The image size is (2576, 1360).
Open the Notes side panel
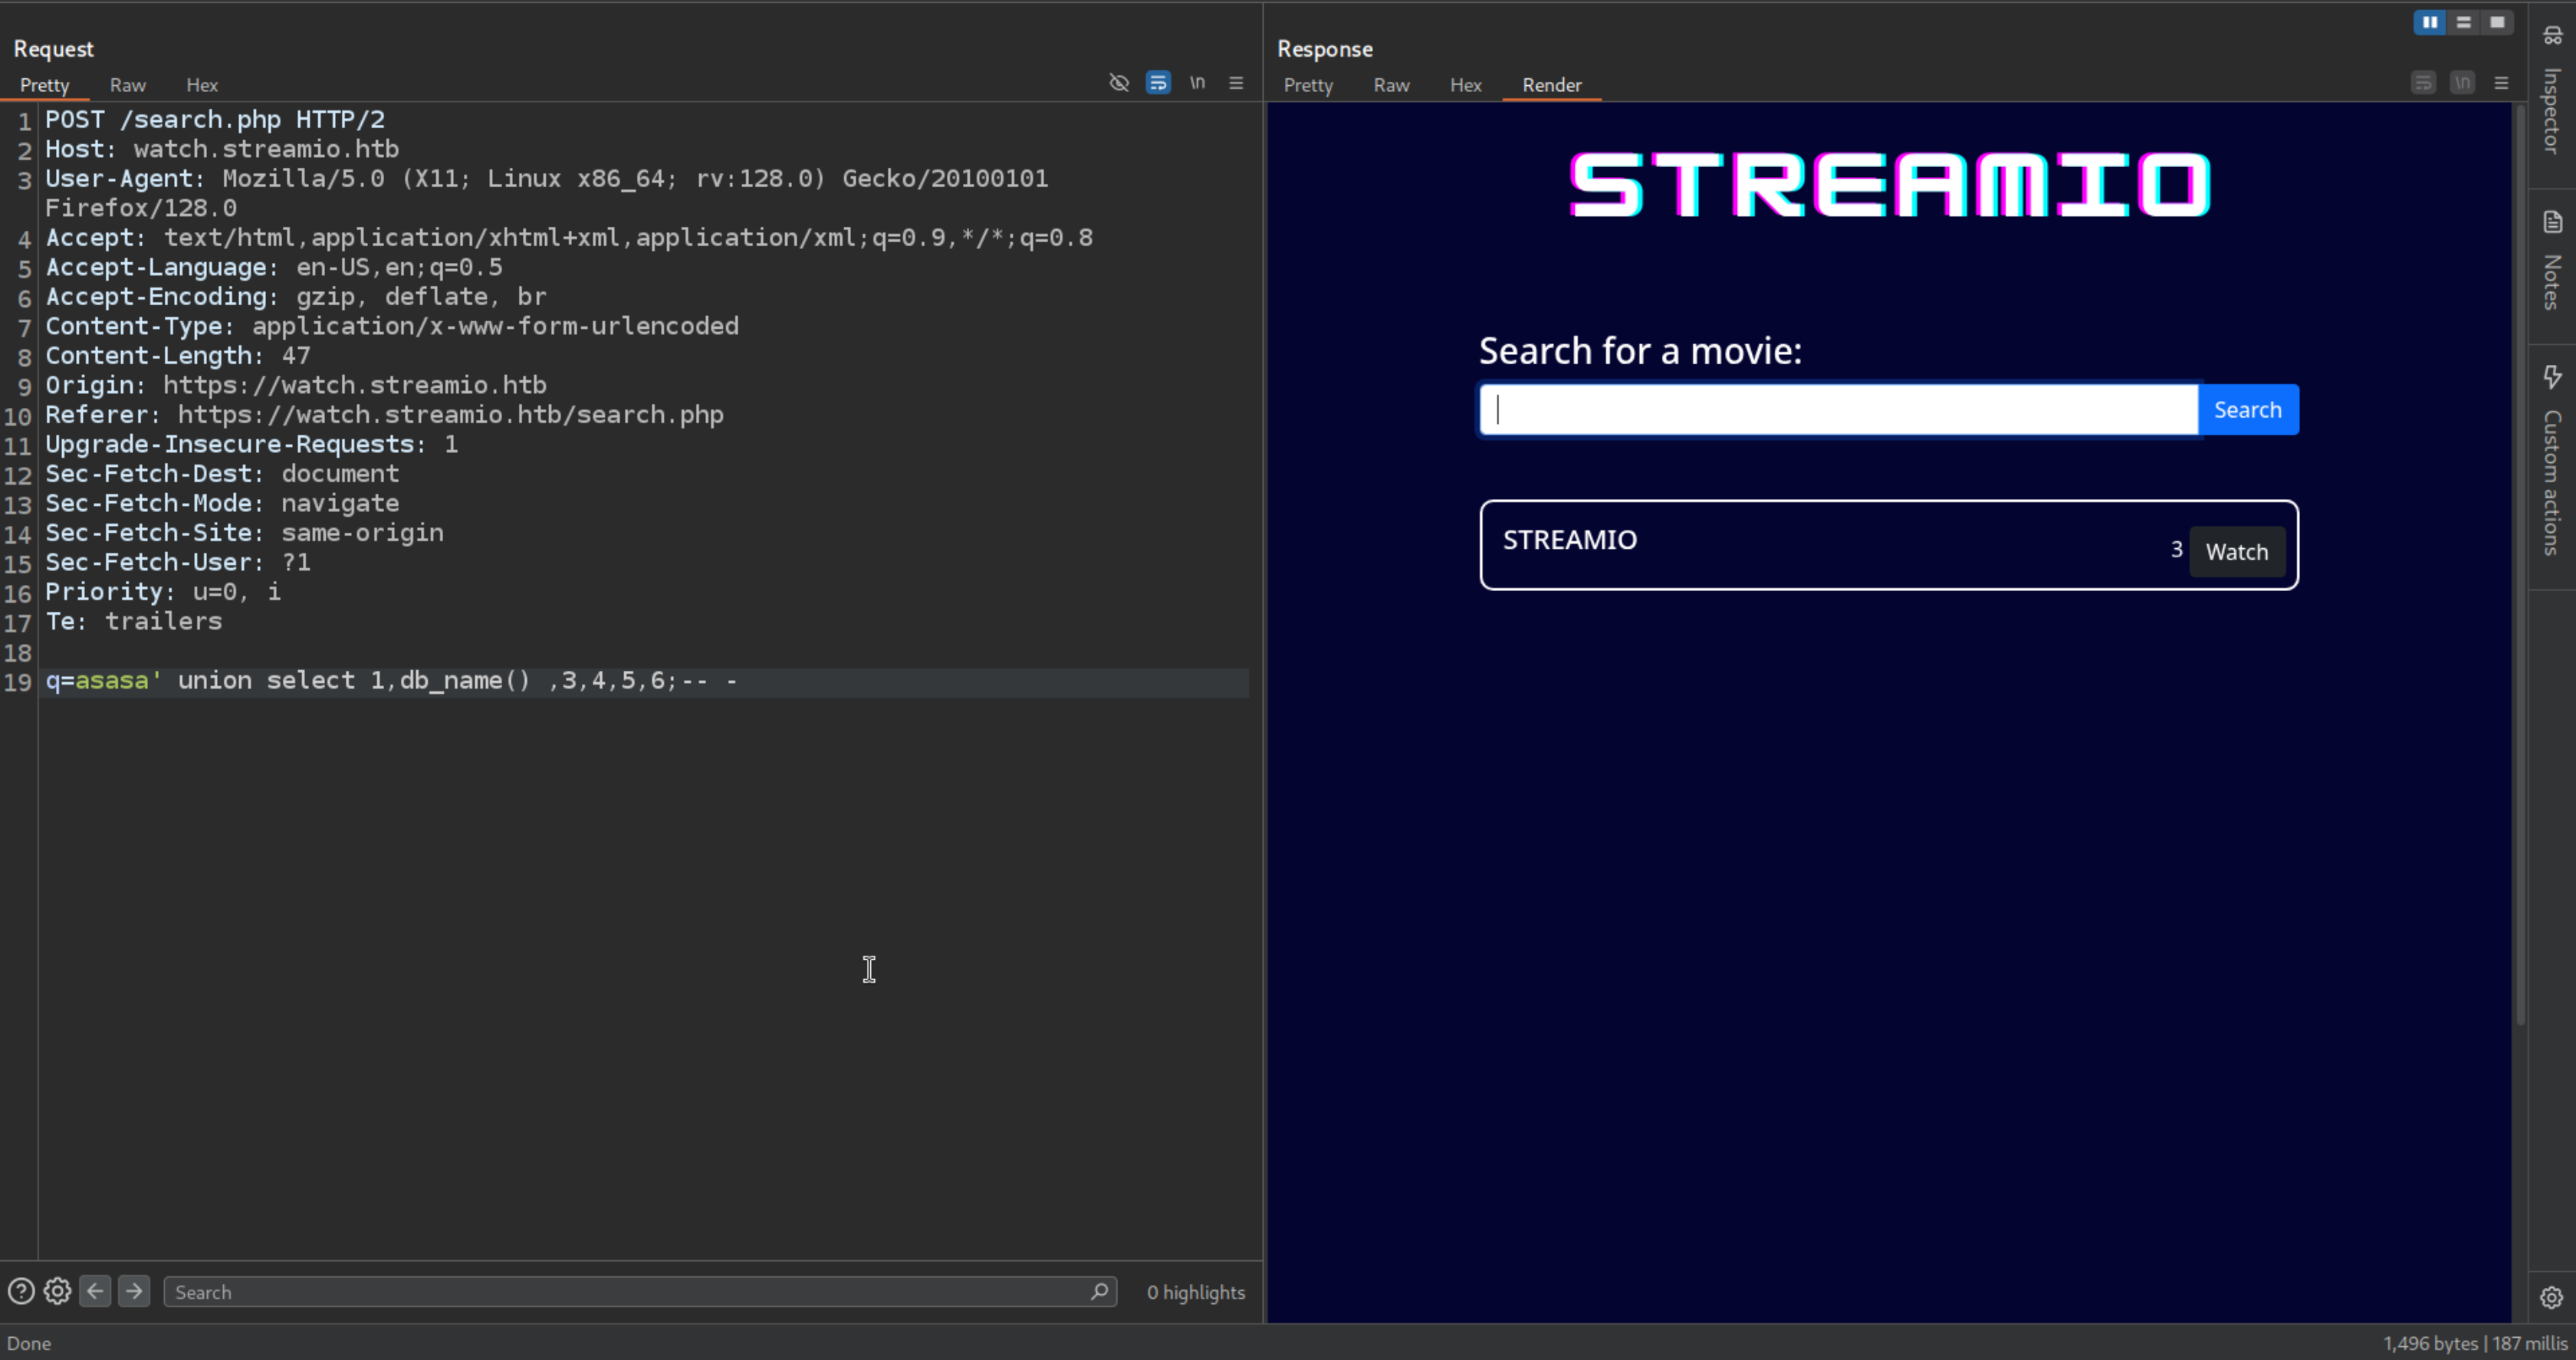coord(2552,262)
